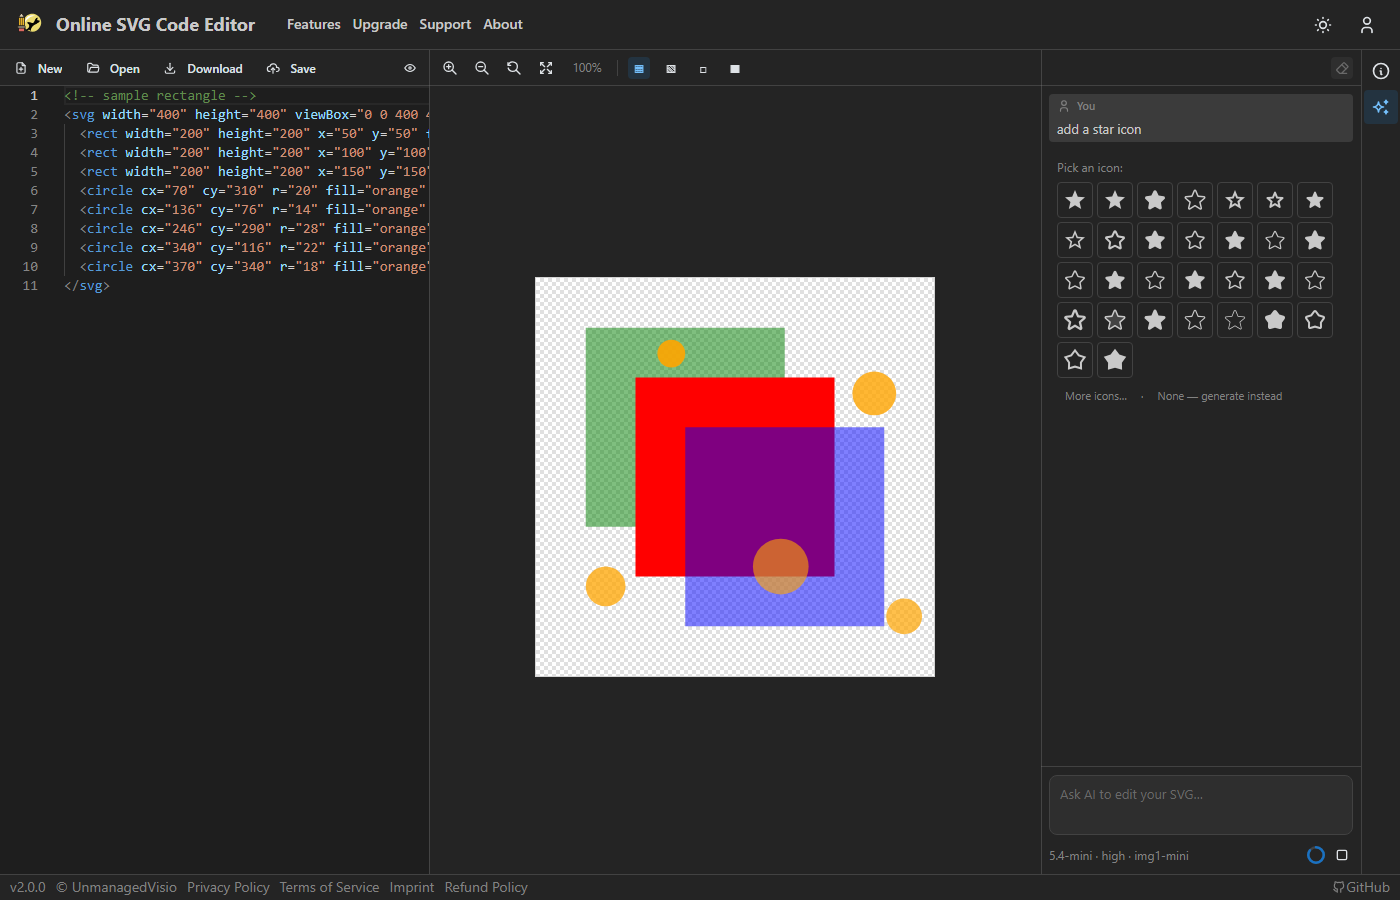The width and height of the screenshot is (1400, 900).
Task: Toggle the light/dark theme sun icon
Action: (1323, 25)
